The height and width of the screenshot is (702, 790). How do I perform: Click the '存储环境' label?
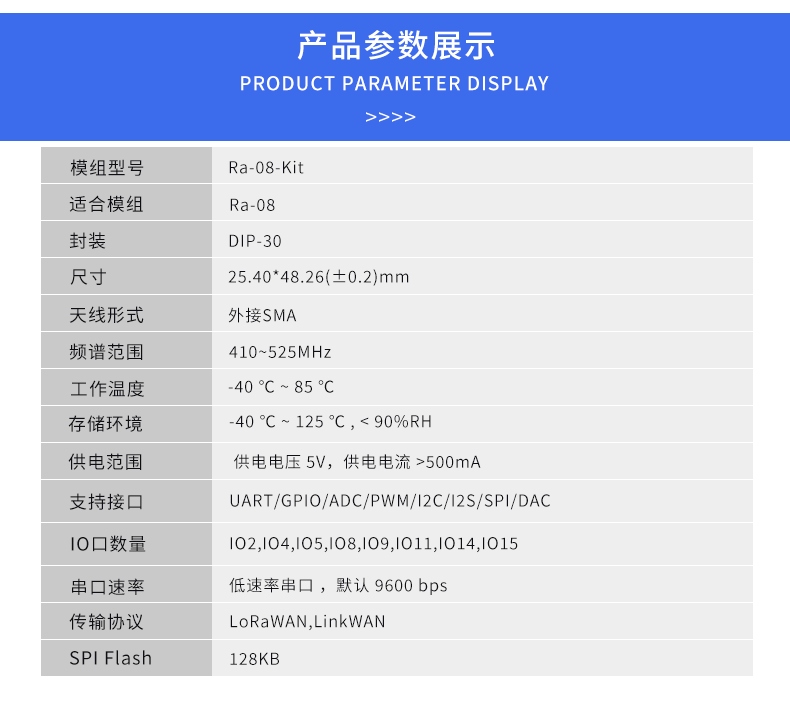pos(106,424)
